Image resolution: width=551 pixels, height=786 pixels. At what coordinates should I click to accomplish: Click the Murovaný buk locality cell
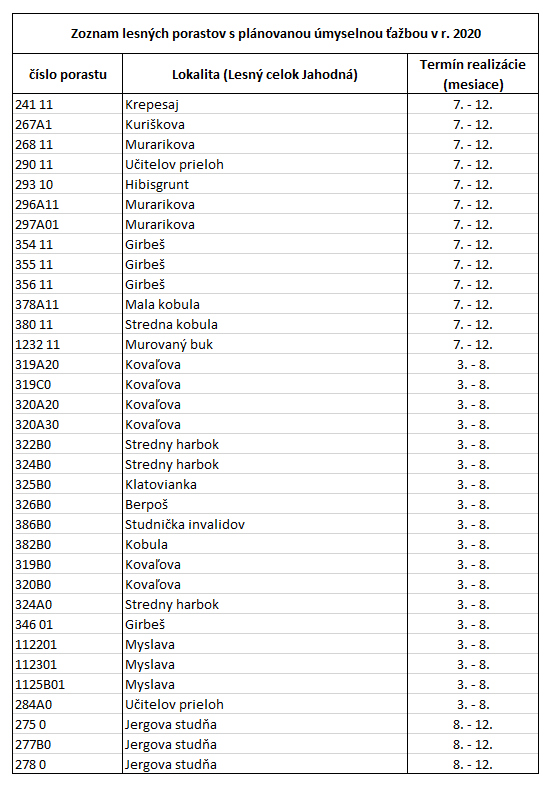click(x=265, y=344)
